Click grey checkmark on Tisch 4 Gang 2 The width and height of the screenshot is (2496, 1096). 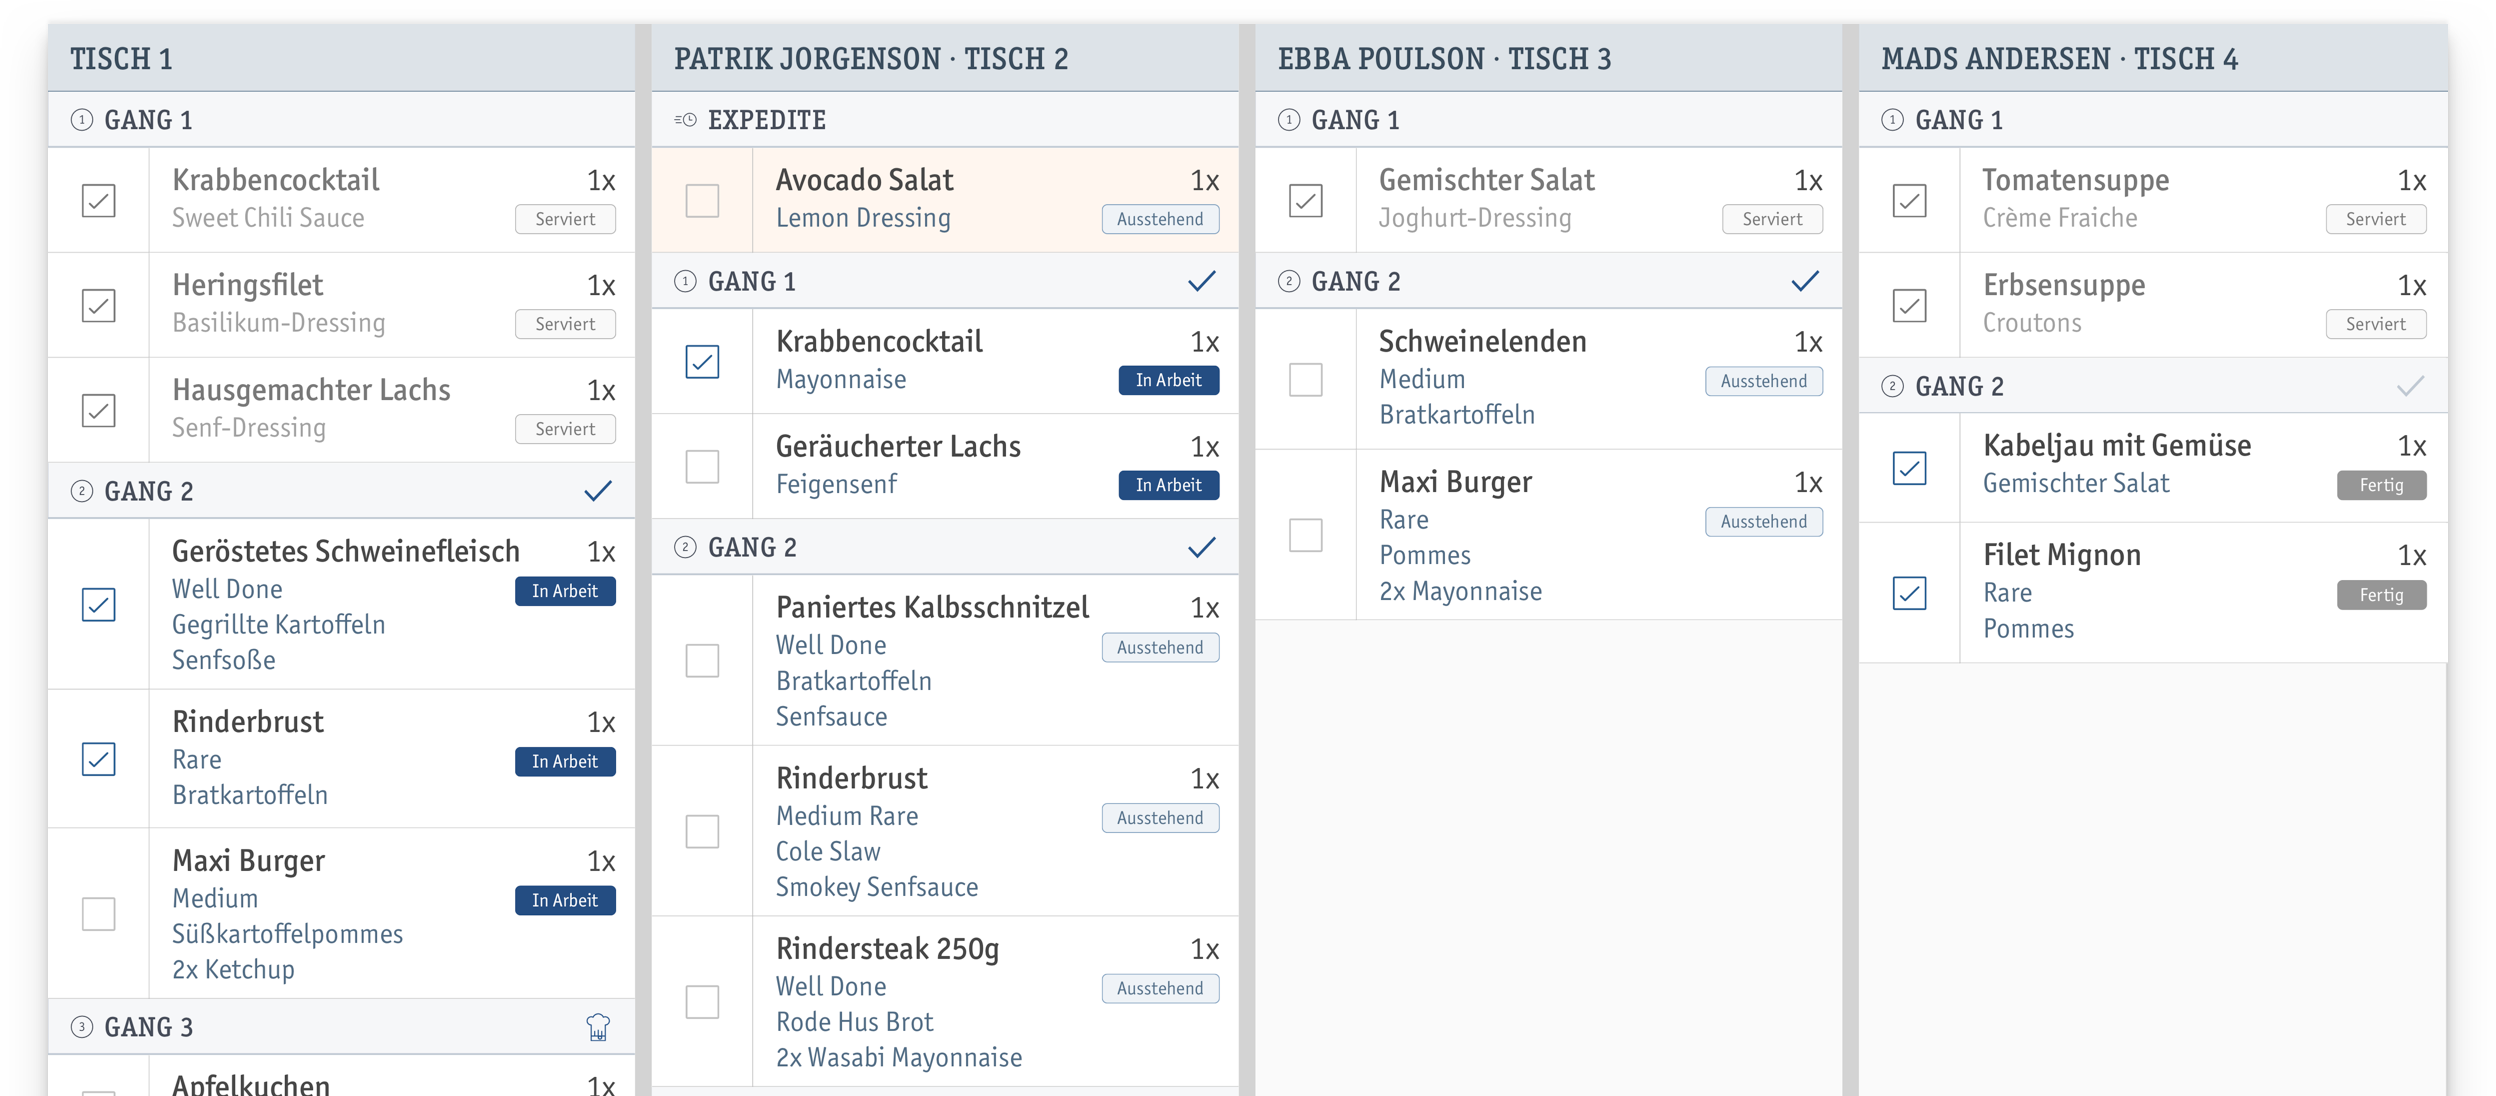tap(2410, 386)
